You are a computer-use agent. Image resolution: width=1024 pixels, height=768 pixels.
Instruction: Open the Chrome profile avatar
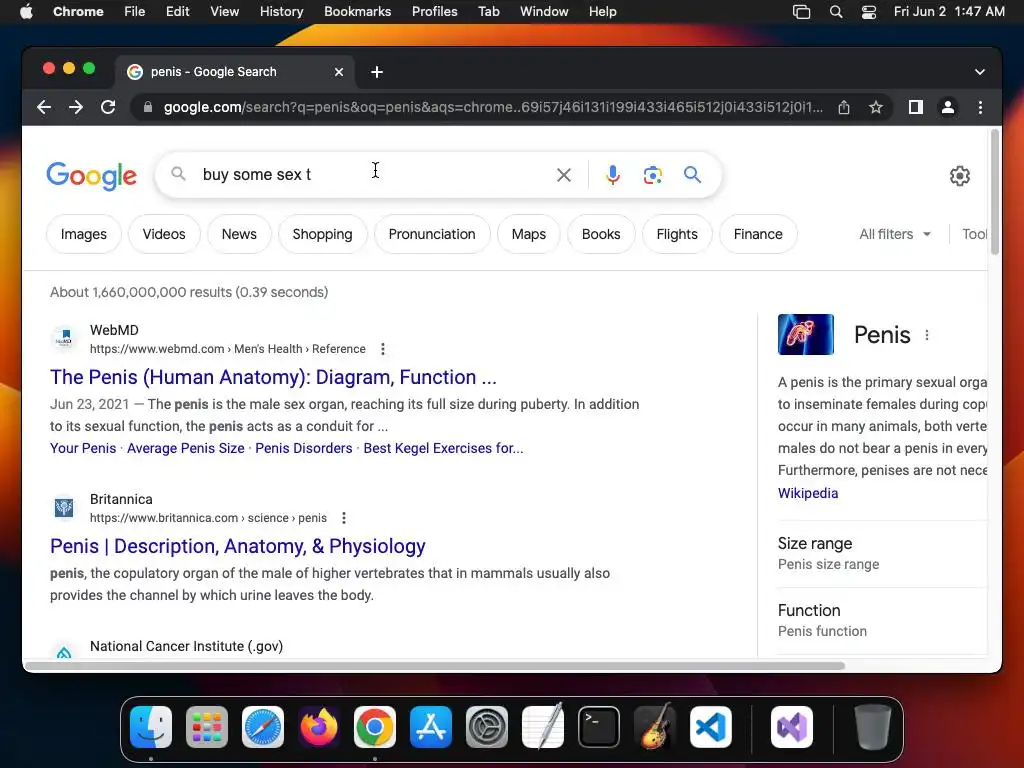pyautogui.click(x=948, y=107)
